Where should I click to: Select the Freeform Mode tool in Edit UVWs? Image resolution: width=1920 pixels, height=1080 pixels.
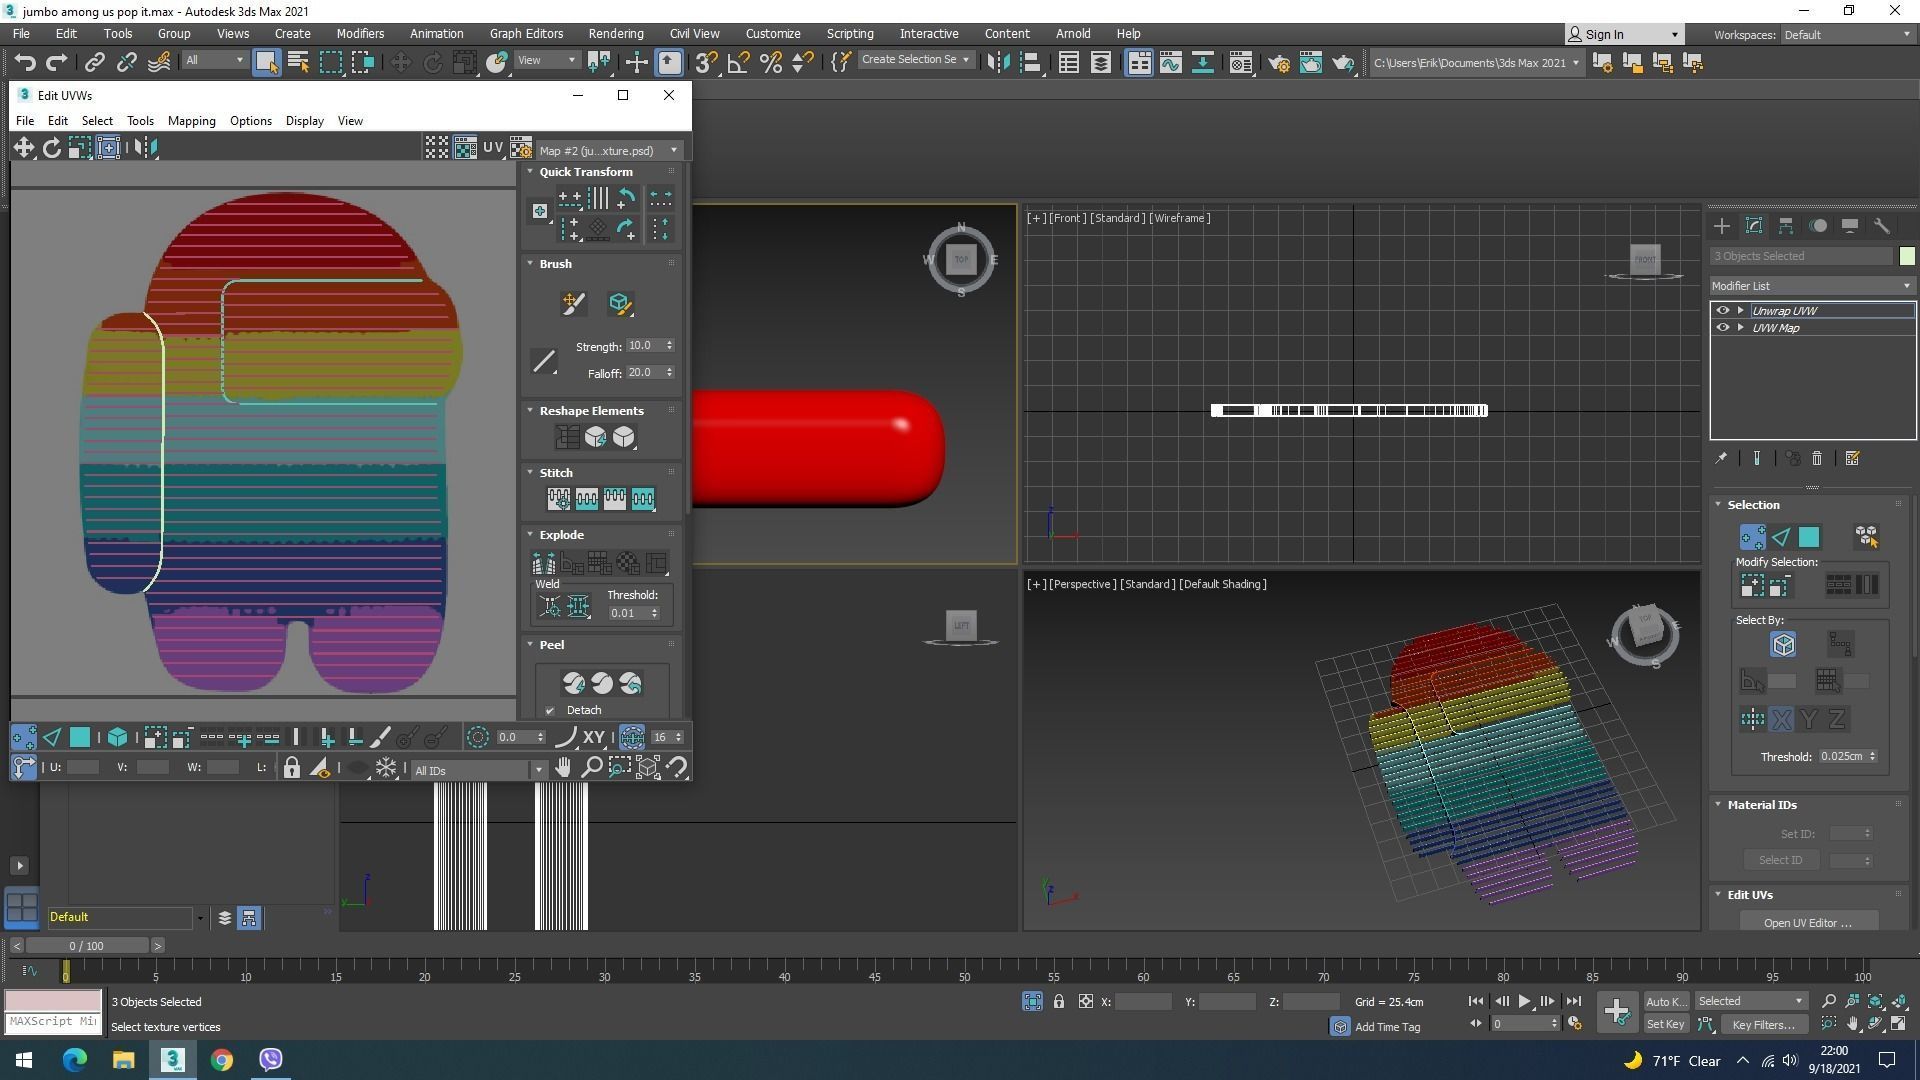pos(108,148)
